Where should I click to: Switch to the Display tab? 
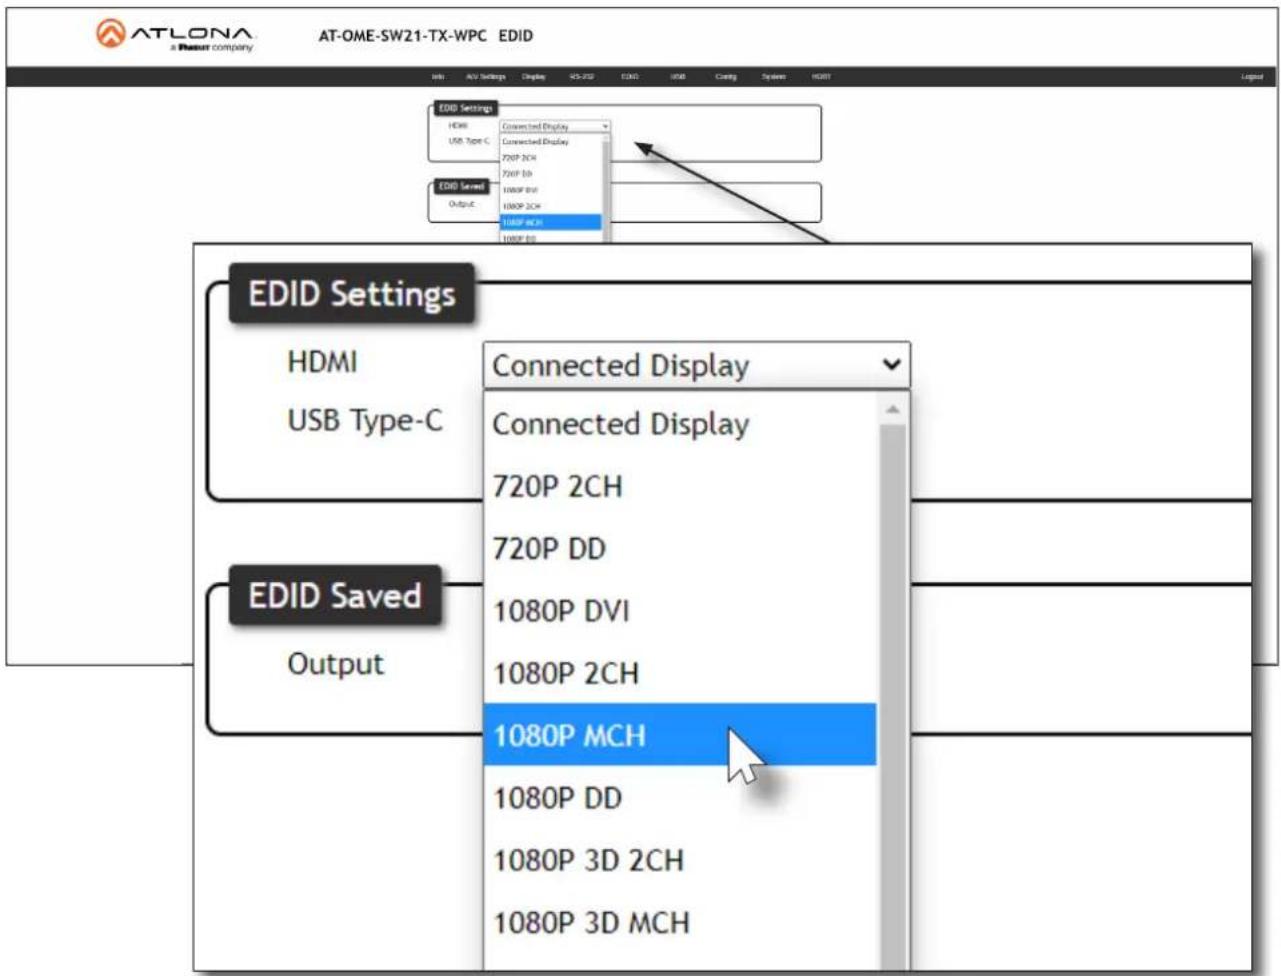click(534, 77)
